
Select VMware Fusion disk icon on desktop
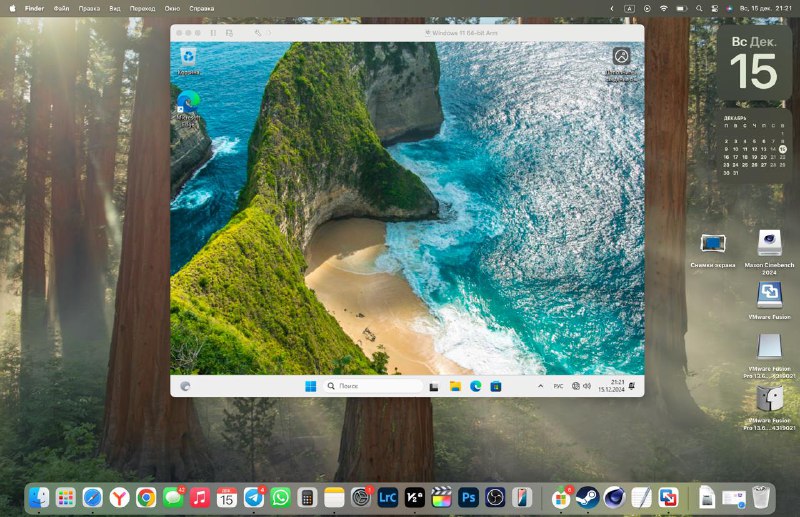coord(769,300)
